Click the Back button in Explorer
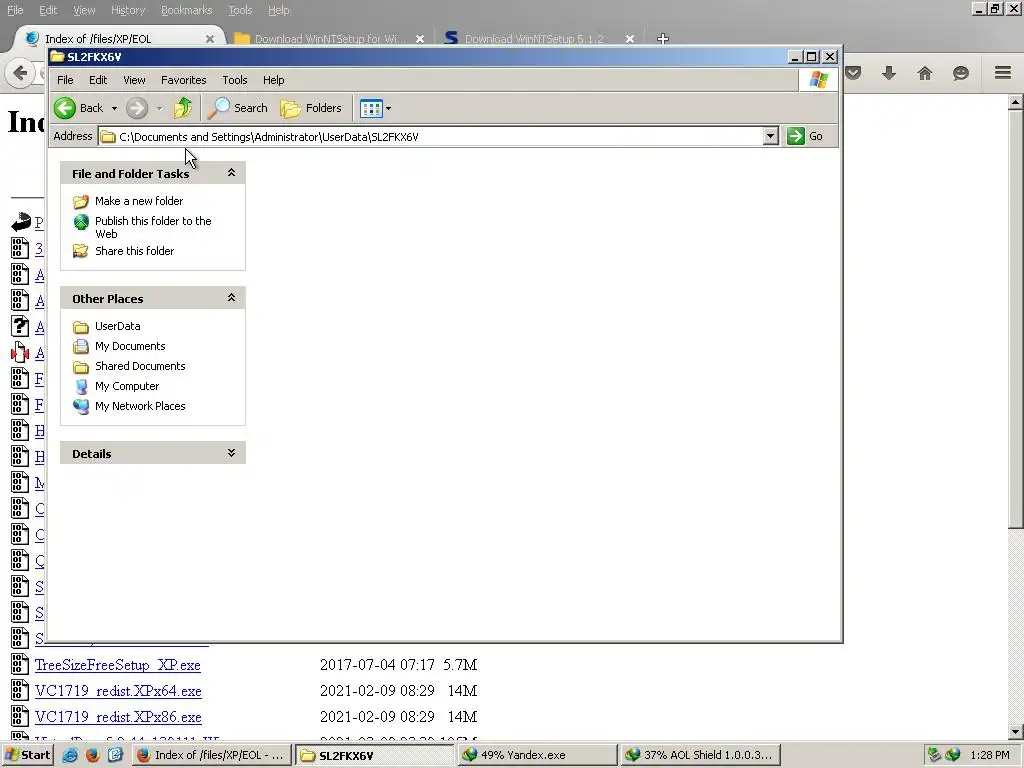Screen dimensions: 1024x768 pos(78,108)
